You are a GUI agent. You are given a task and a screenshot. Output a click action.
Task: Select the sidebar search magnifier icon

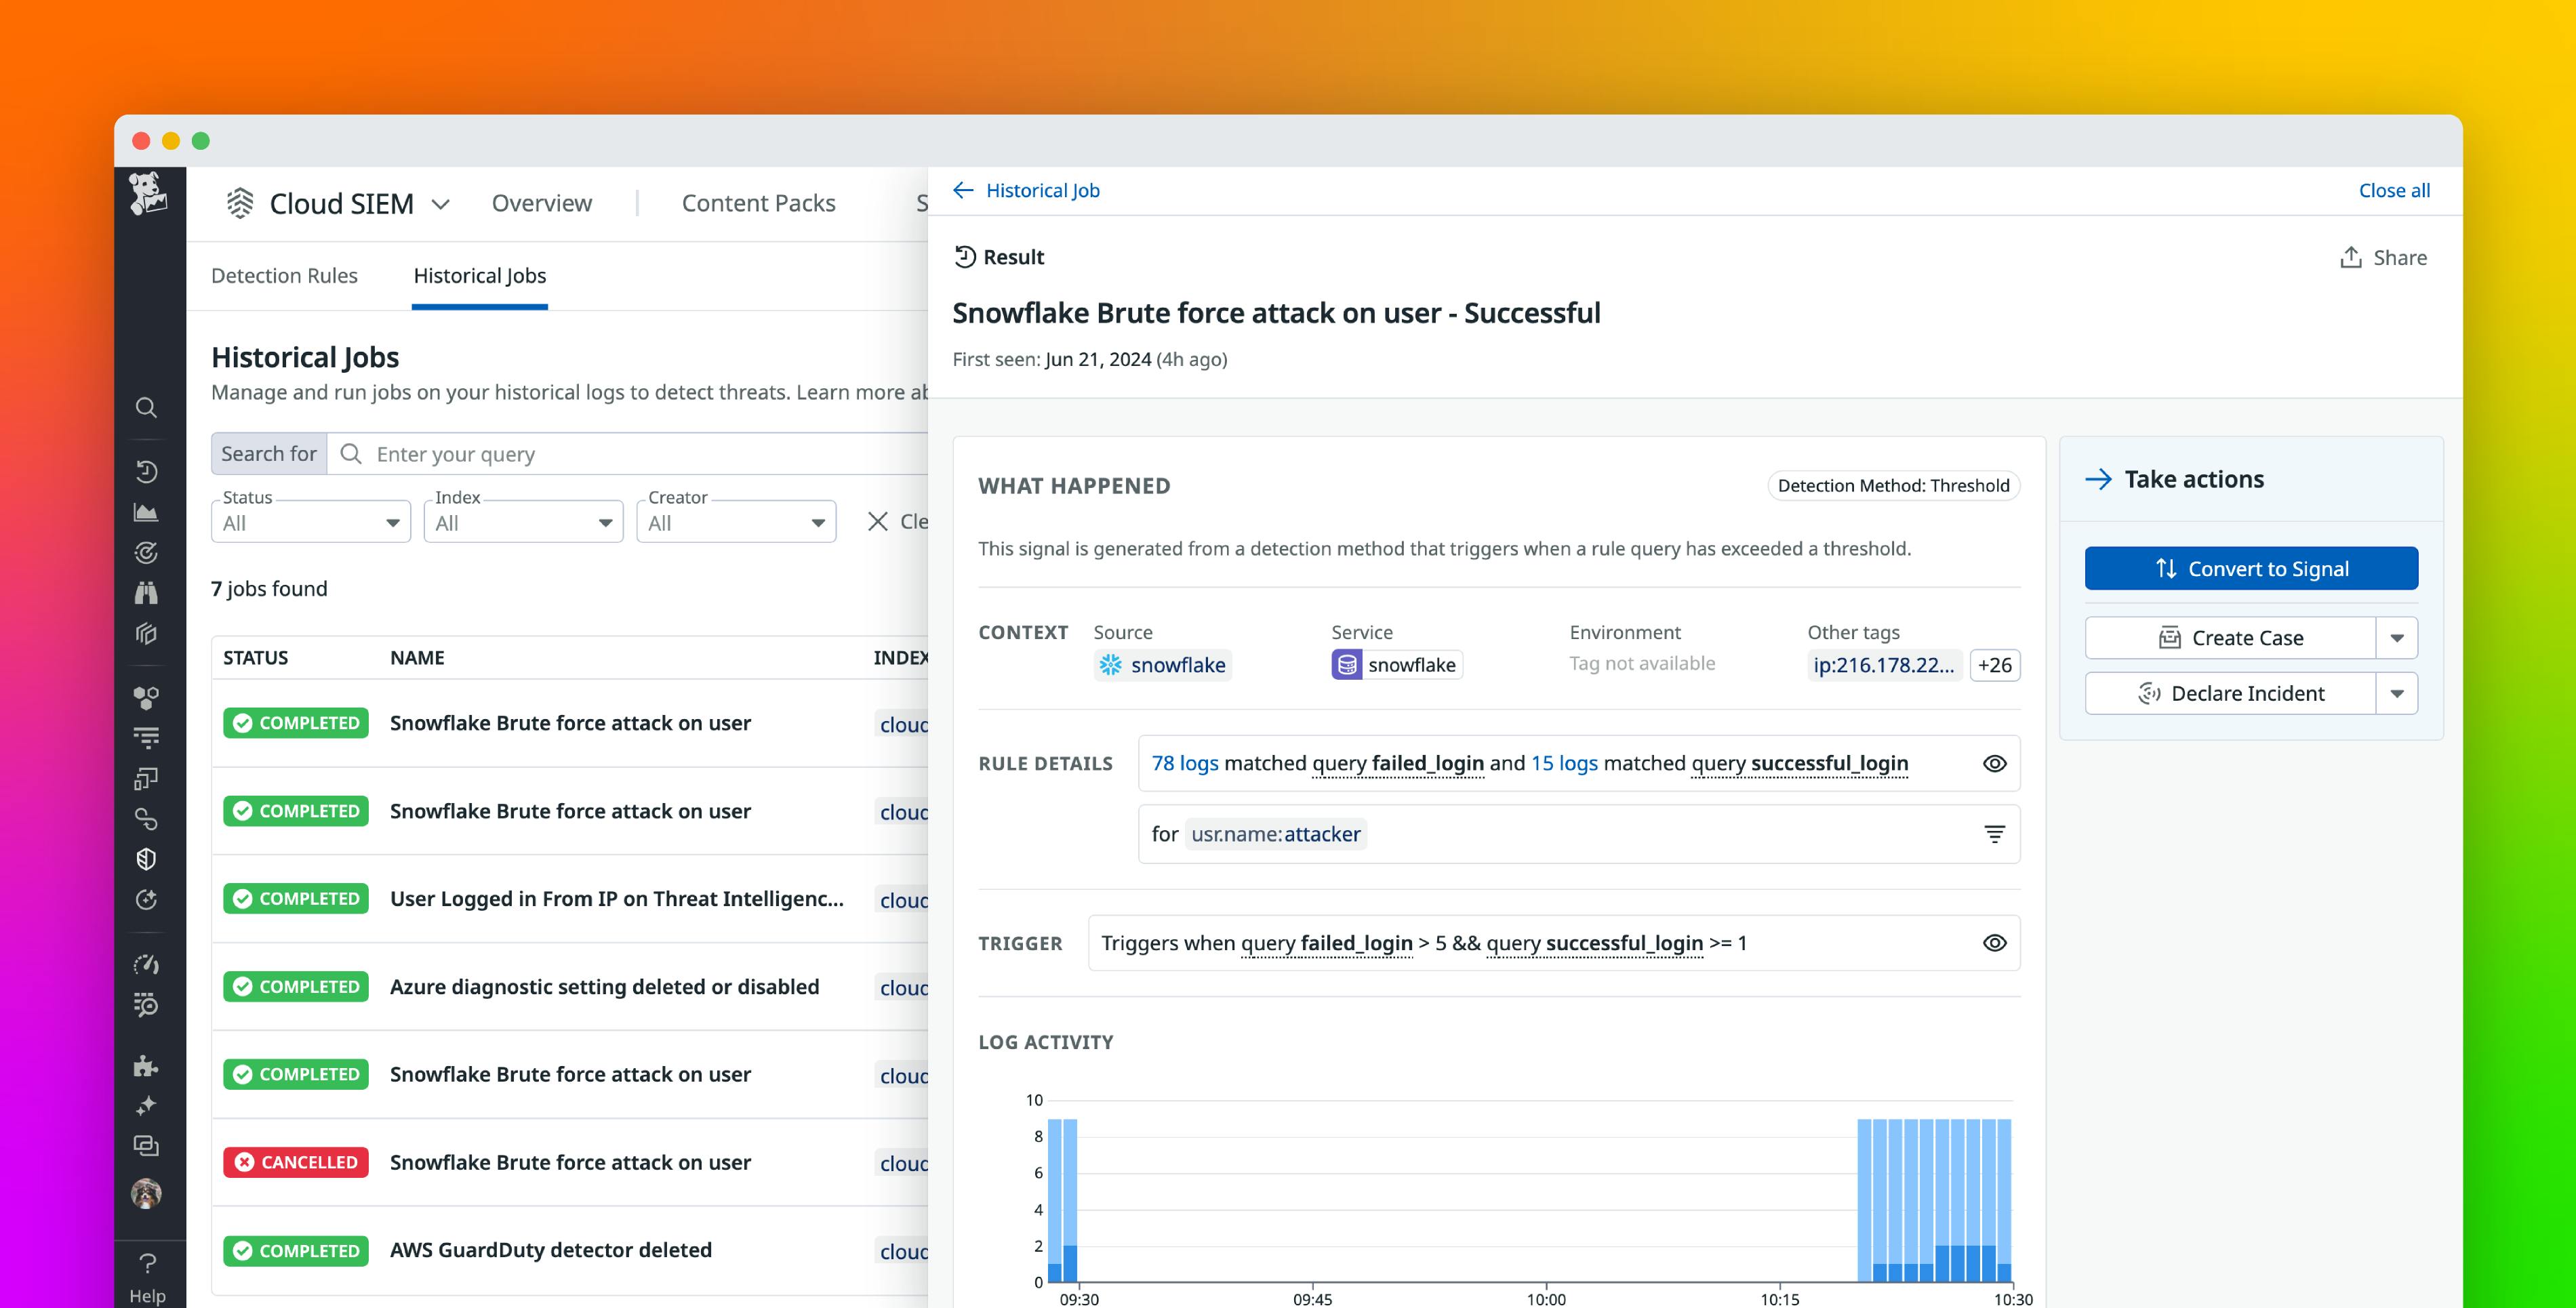coord(147,407)
